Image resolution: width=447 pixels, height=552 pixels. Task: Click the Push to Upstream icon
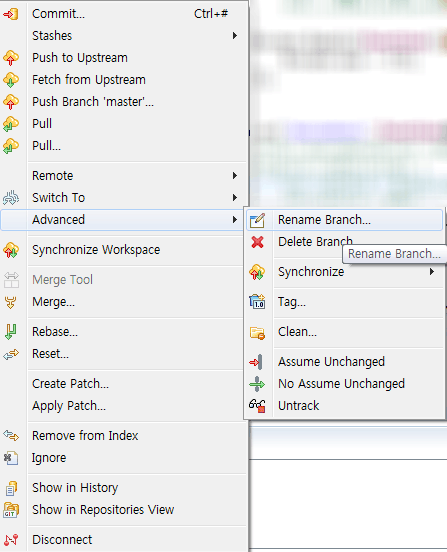(11, 58)
